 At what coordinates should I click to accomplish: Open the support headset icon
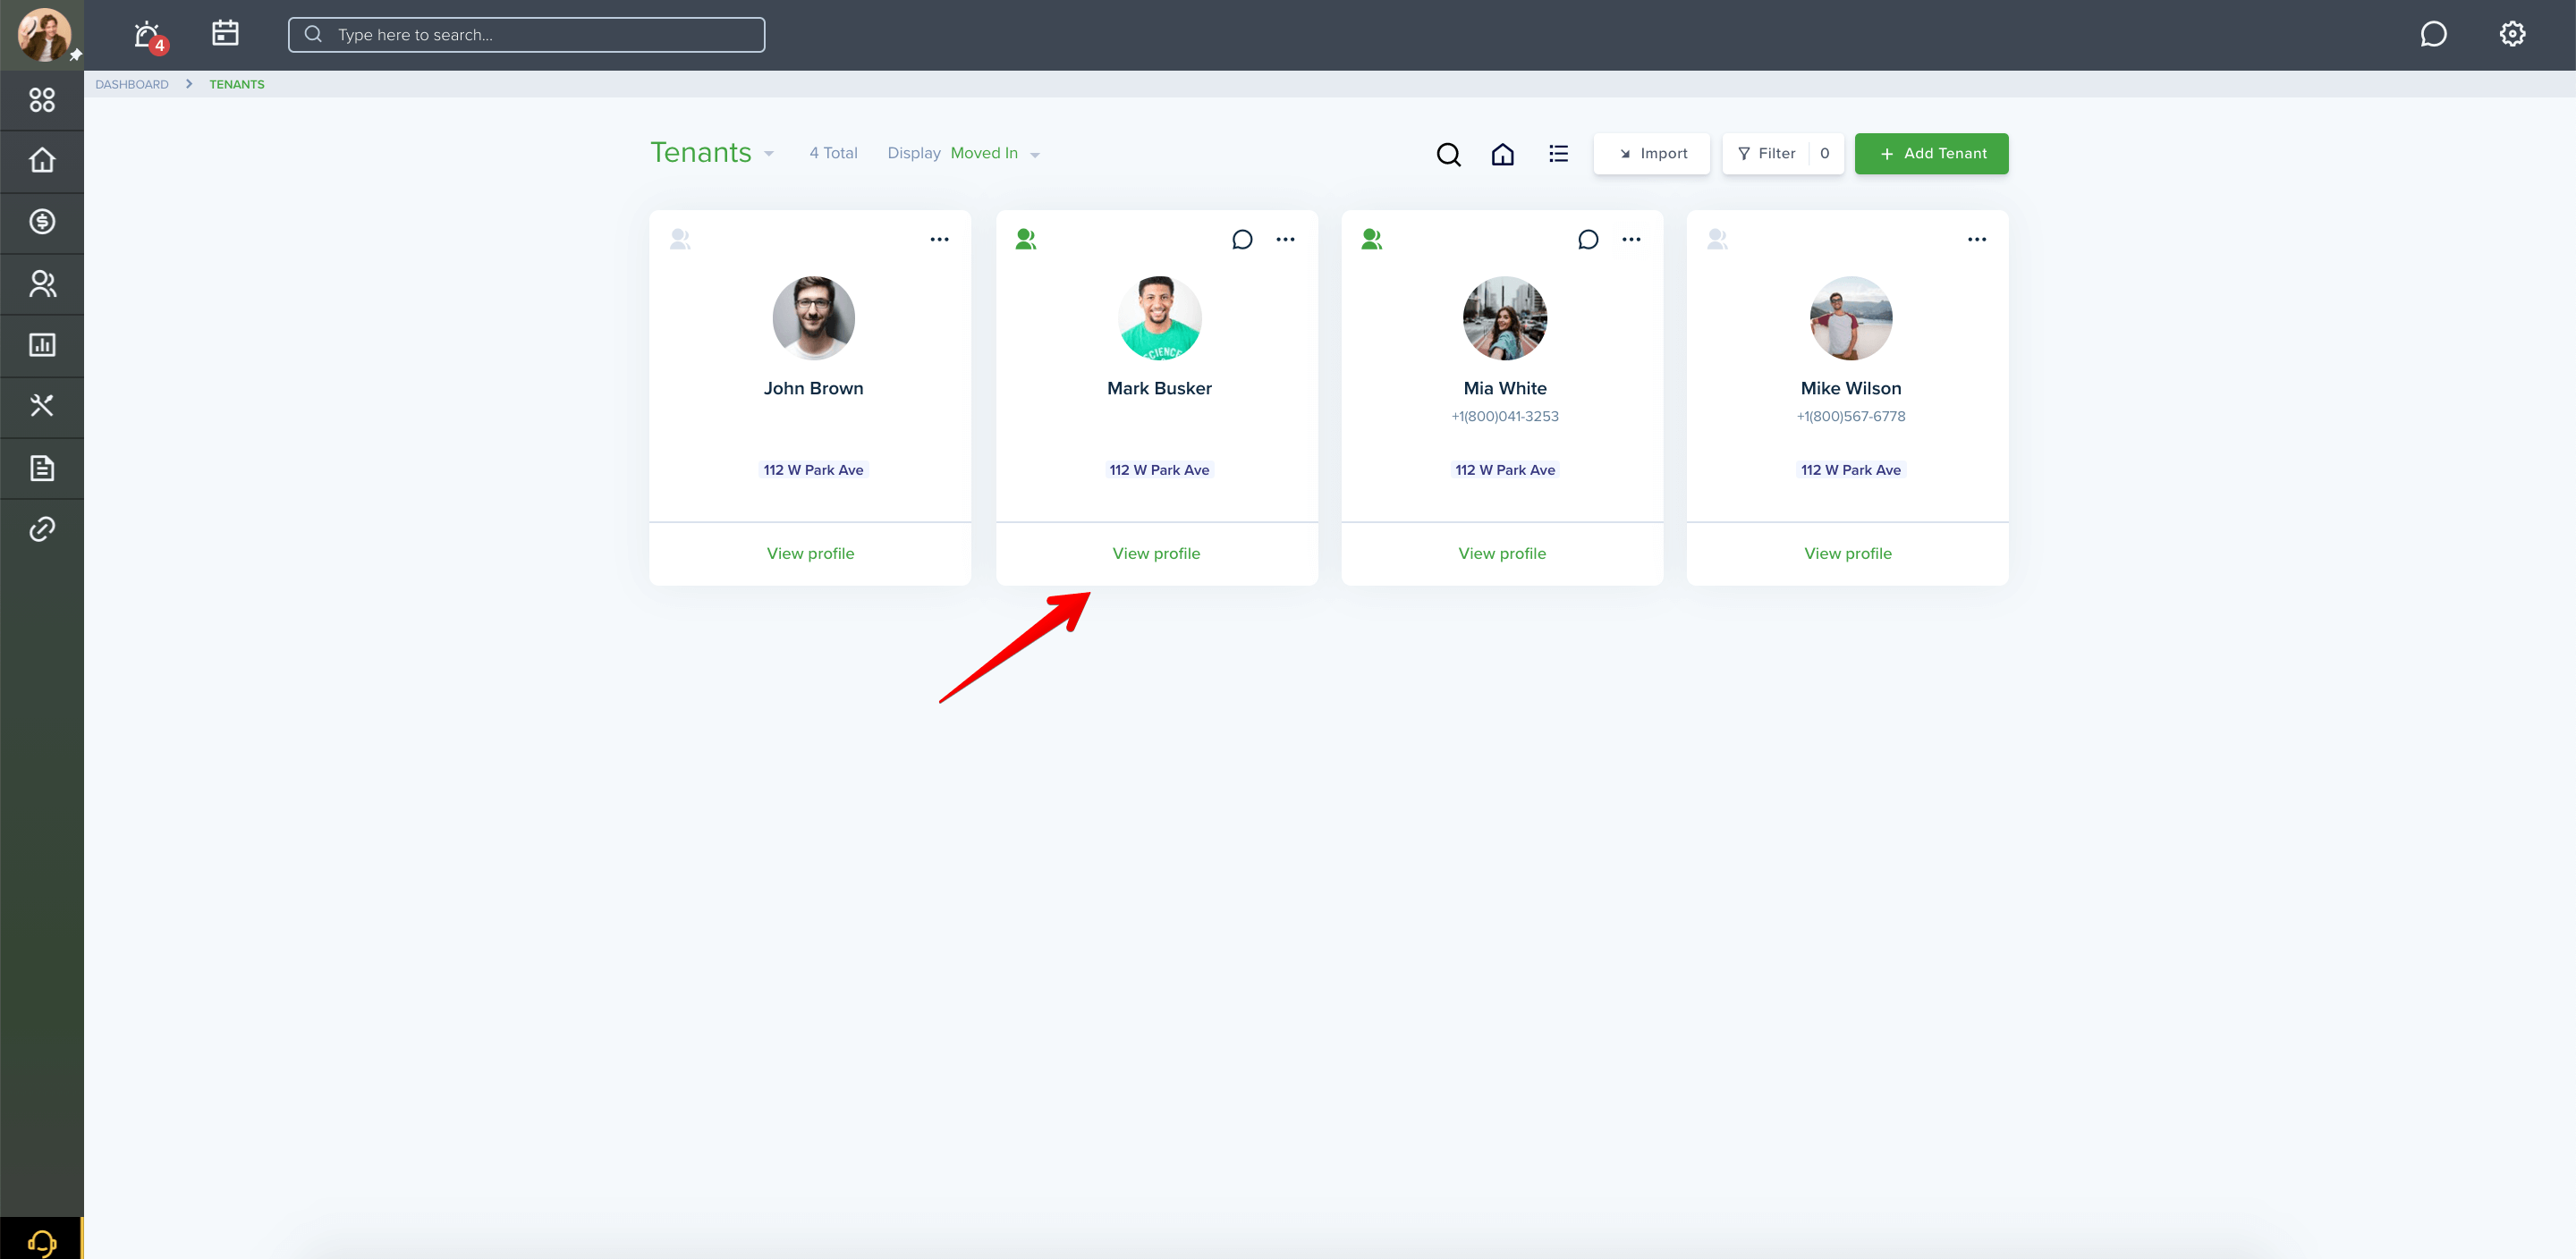(42, 1241)
